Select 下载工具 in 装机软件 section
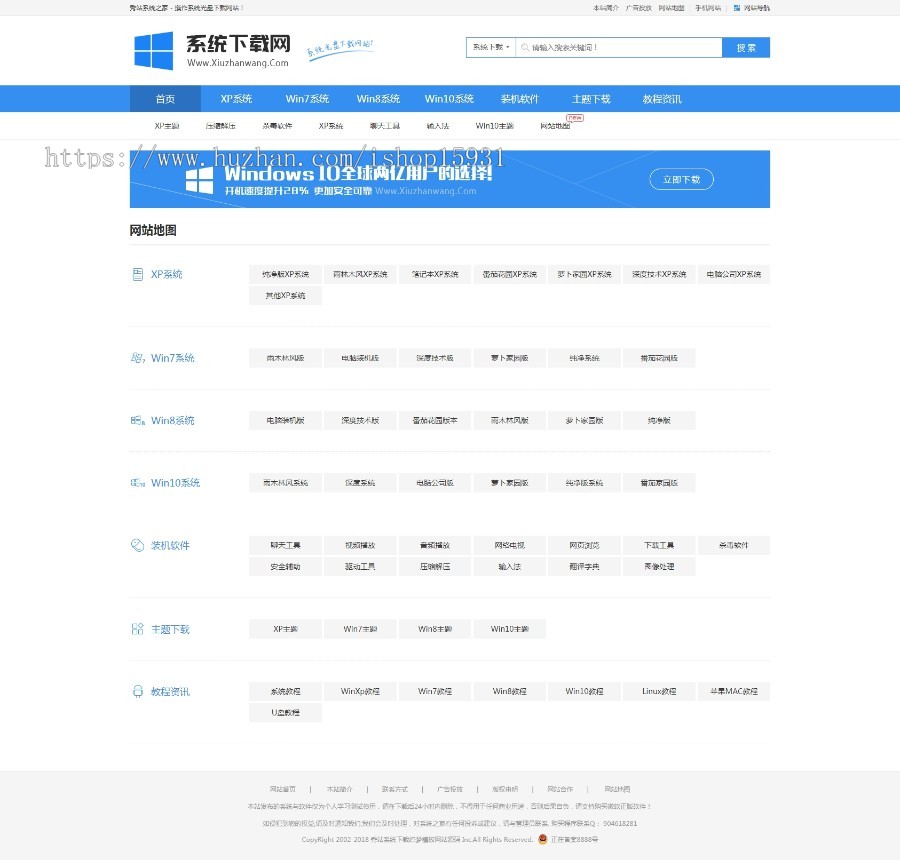This screenshot has height=860, width=900. point(659,545)
